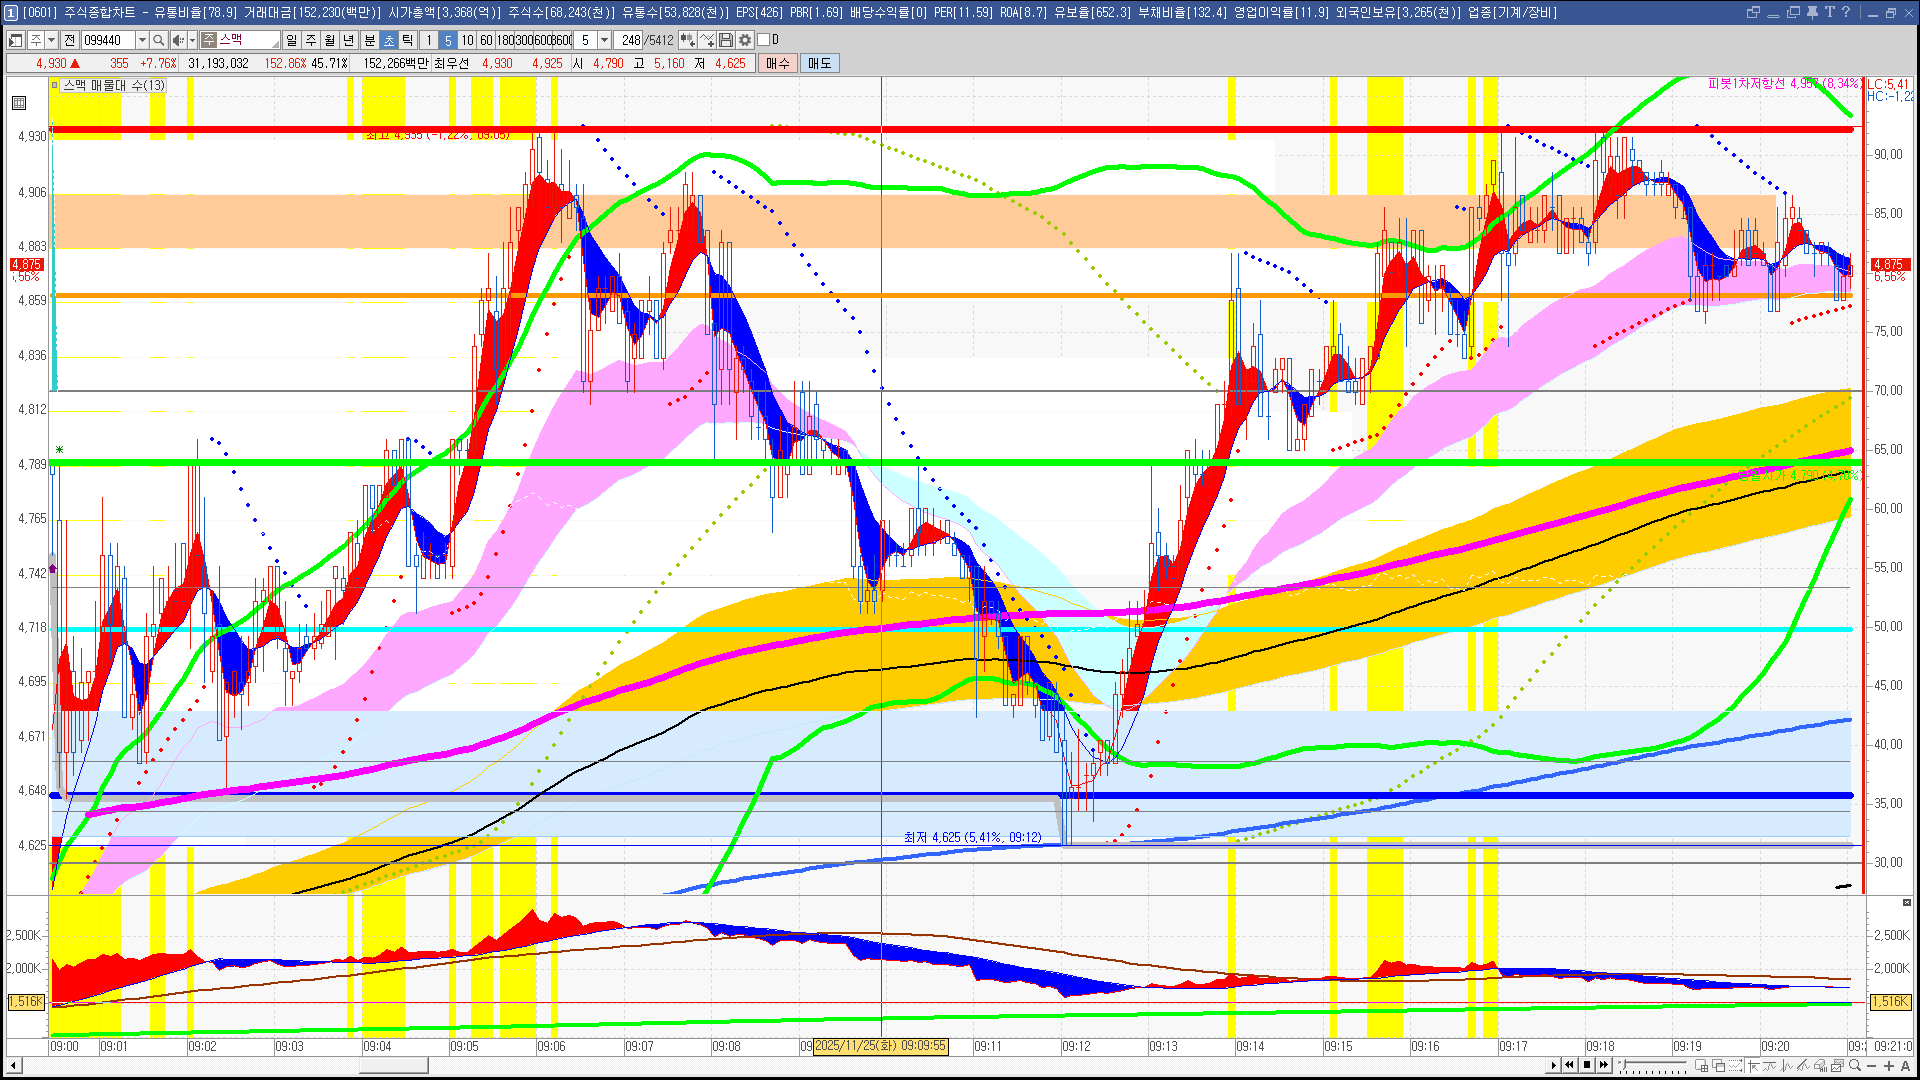Click the bottom-right magnifier zoom icon
1920x1080 pixels.
click(x=1855, y=1066)
